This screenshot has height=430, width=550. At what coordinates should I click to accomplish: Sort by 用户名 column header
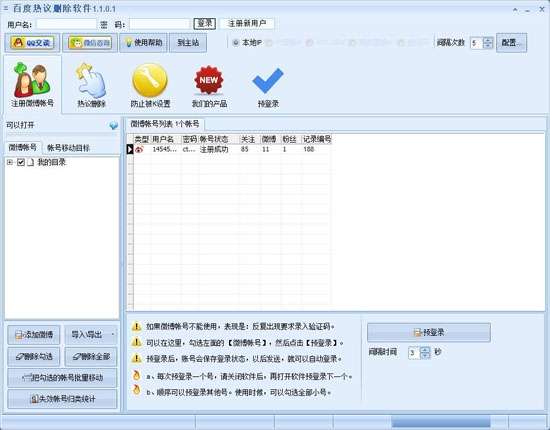click(x=166, y=139)
